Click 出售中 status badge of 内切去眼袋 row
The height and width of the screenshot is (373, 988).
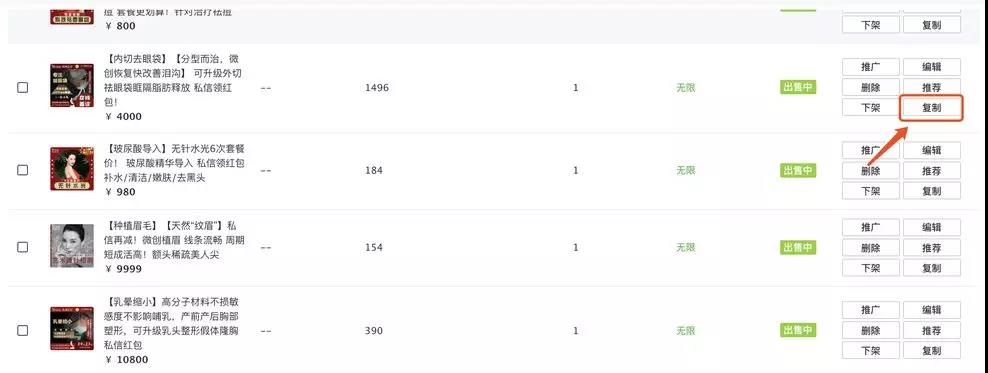798,88
